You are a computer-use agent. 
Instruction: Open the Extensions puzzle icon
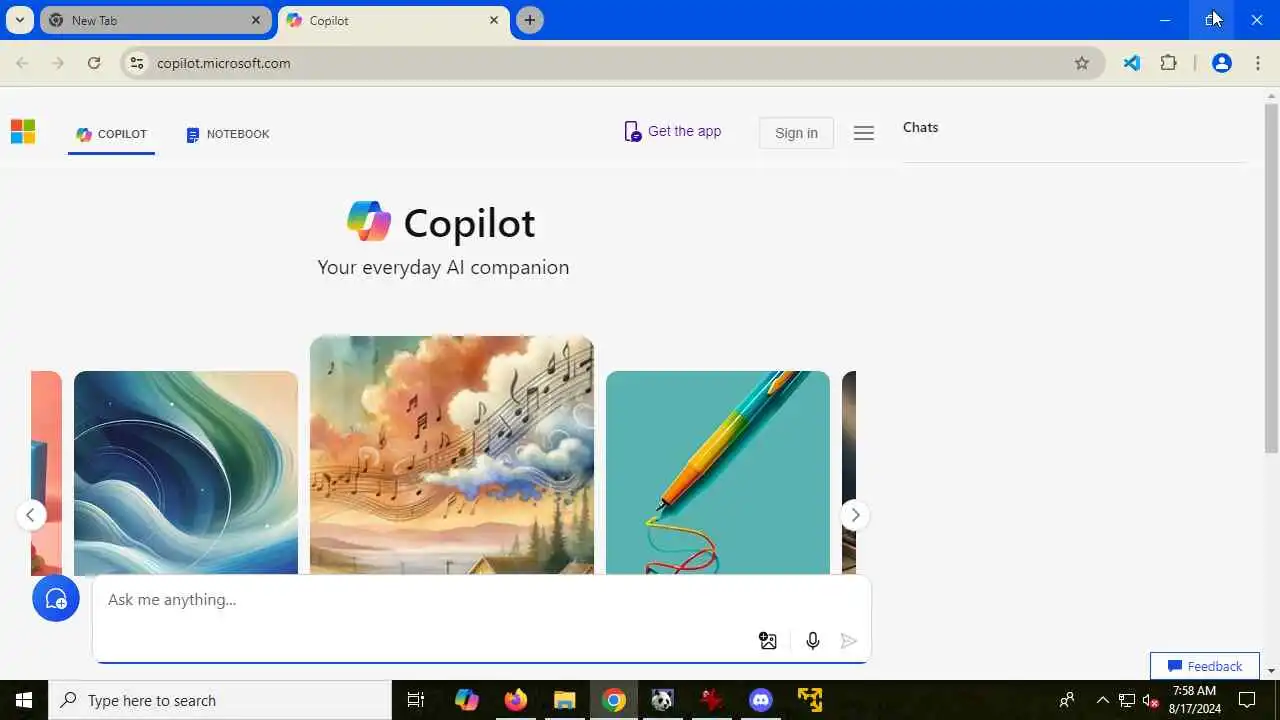click(1168, 63)
